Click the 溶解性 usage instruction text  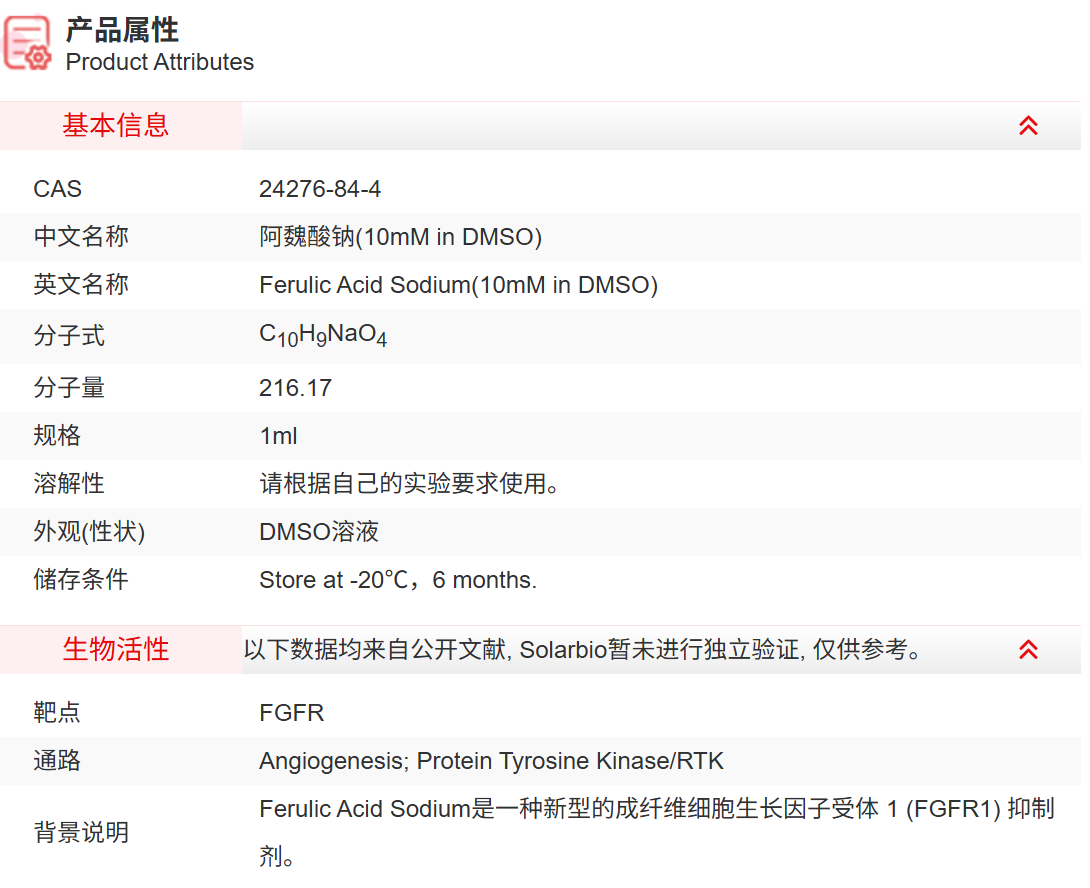point(409,484)
